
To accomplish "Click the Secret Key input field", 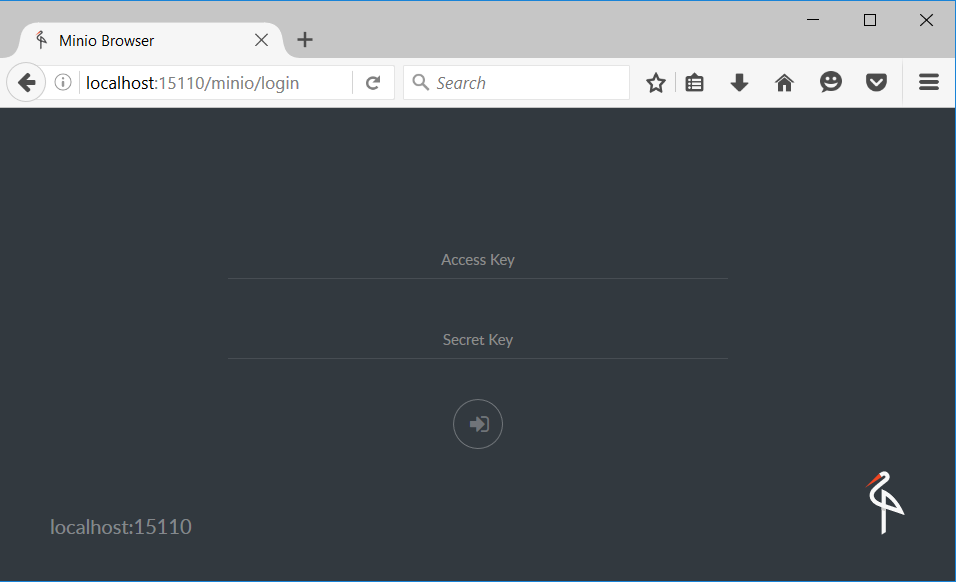I will 477,340.
